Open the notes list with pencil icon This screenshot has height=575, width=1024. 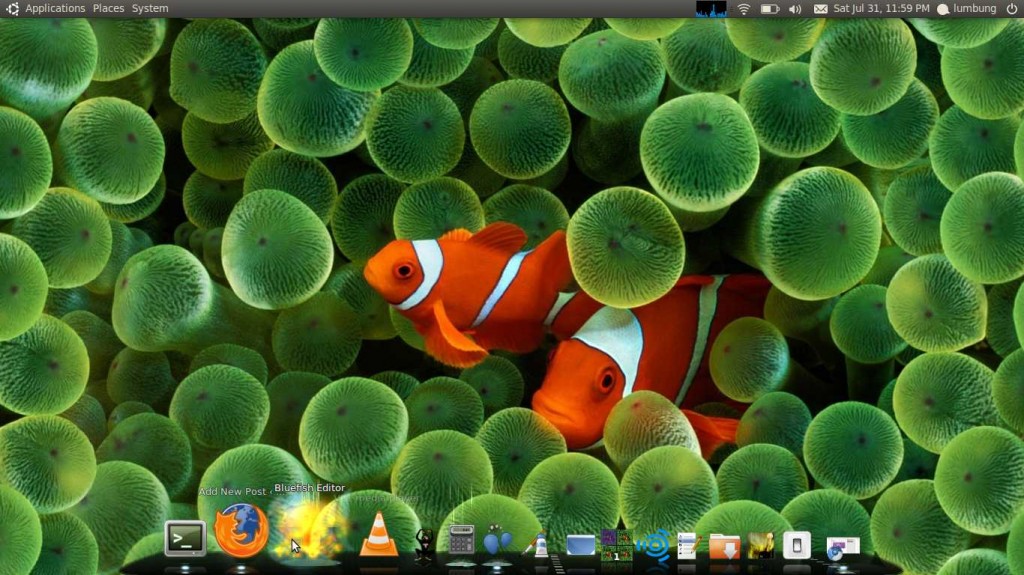pos(688,546)
